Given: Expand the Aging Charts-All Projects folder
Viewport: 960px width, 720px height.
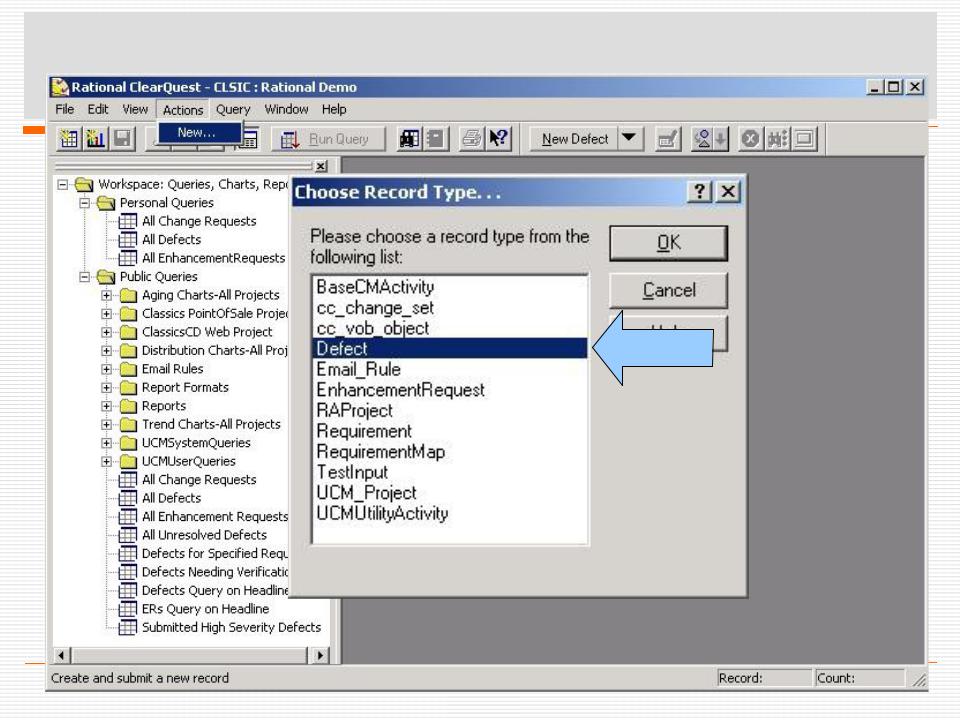Looking at the screenshot, I should point(107,296).
